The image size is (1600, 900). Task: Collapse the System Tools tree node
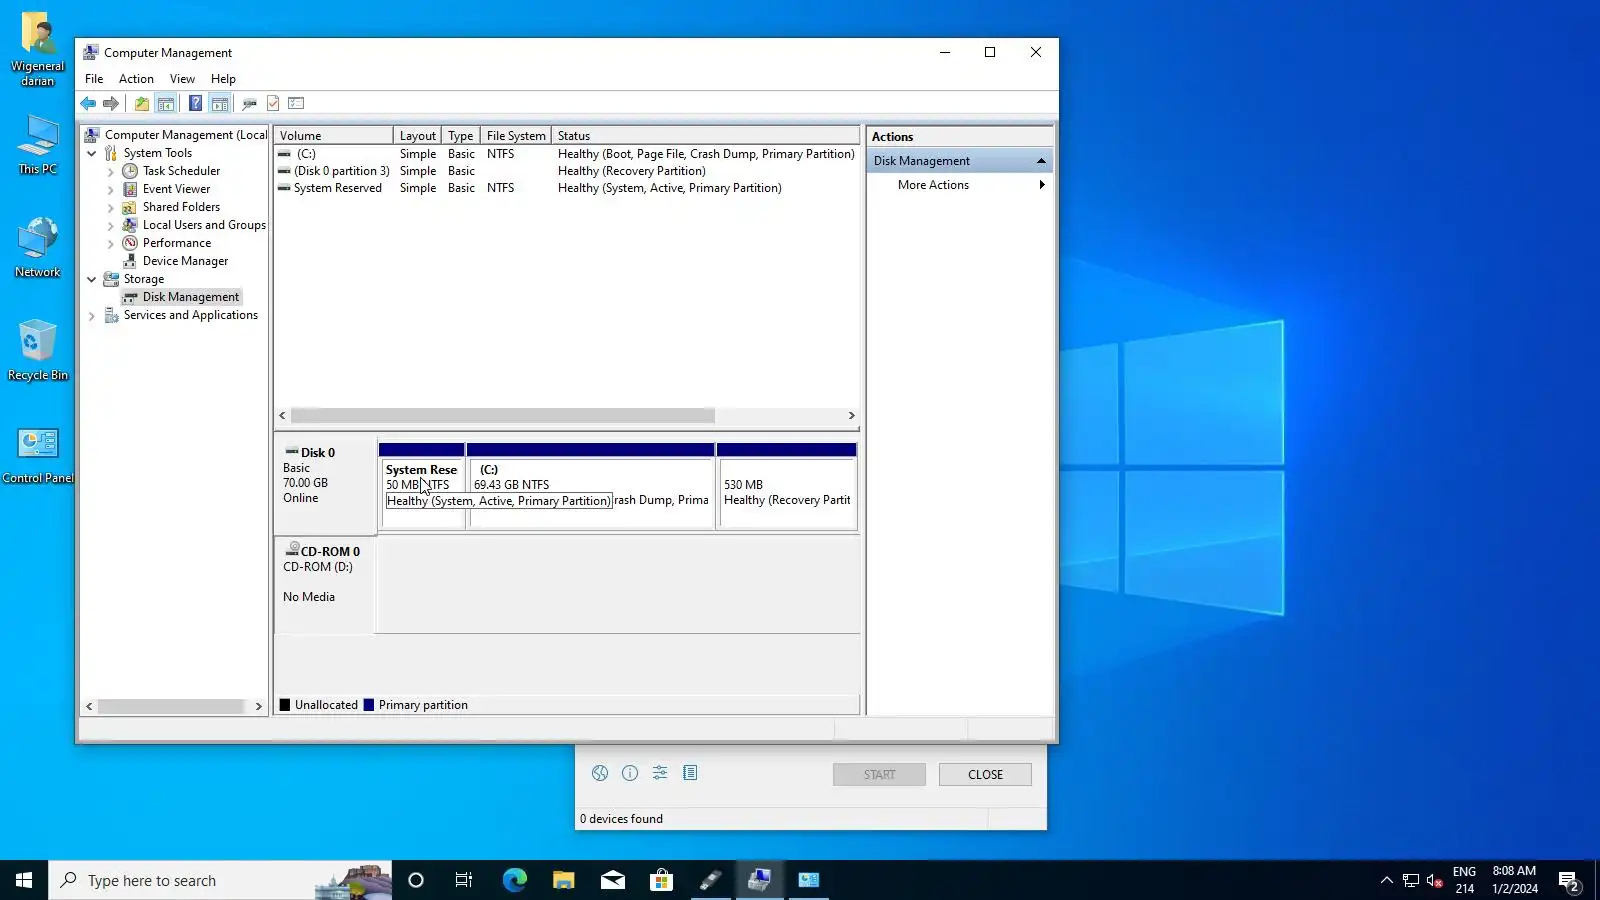[x=92, y=153]
